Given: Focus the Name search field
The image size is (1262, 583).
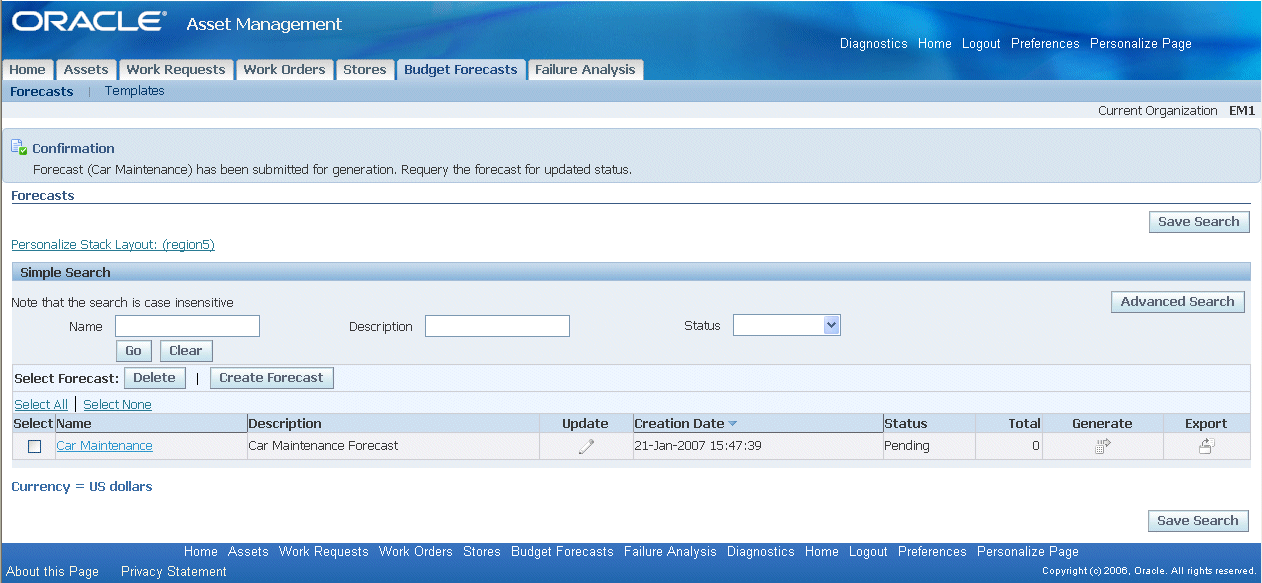Looking at the screenshot, I should click(x=187, y=326).
